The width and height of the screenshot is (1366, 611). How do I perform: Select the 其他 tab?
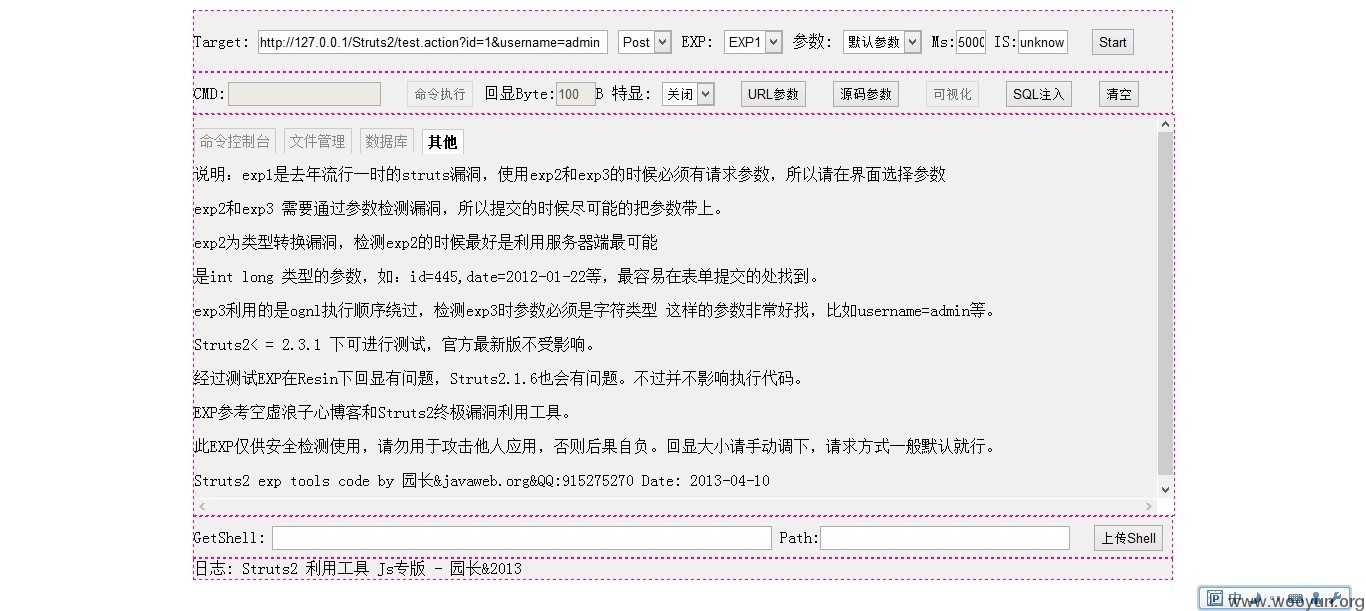point(442,142)
